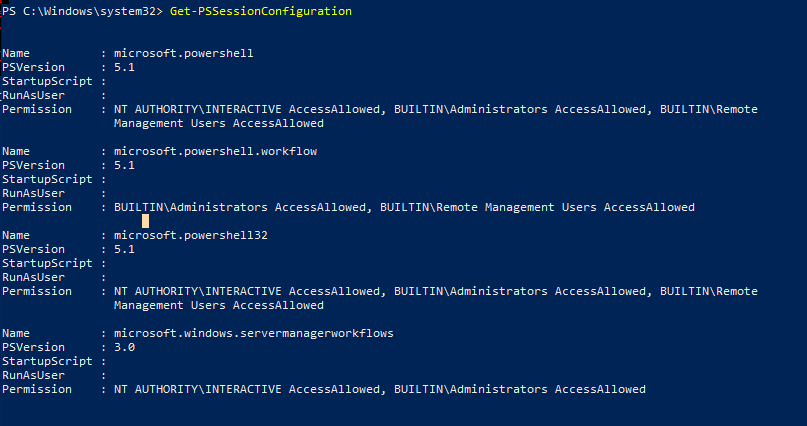Click the blinking cursor block below Permission
The width and height of the screenshot is (807, 426).
click(146, 221)
